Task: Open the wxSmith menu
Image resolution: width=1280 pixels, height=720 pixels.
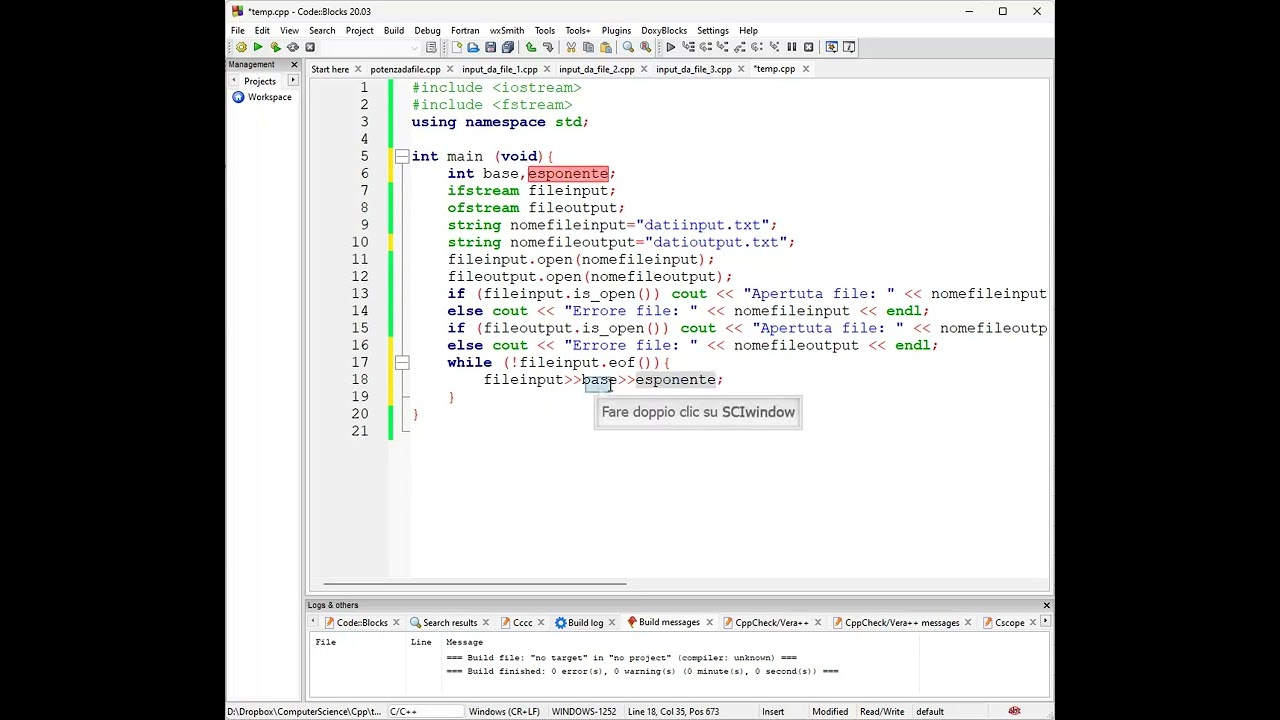Action: [x=506, y=30]
